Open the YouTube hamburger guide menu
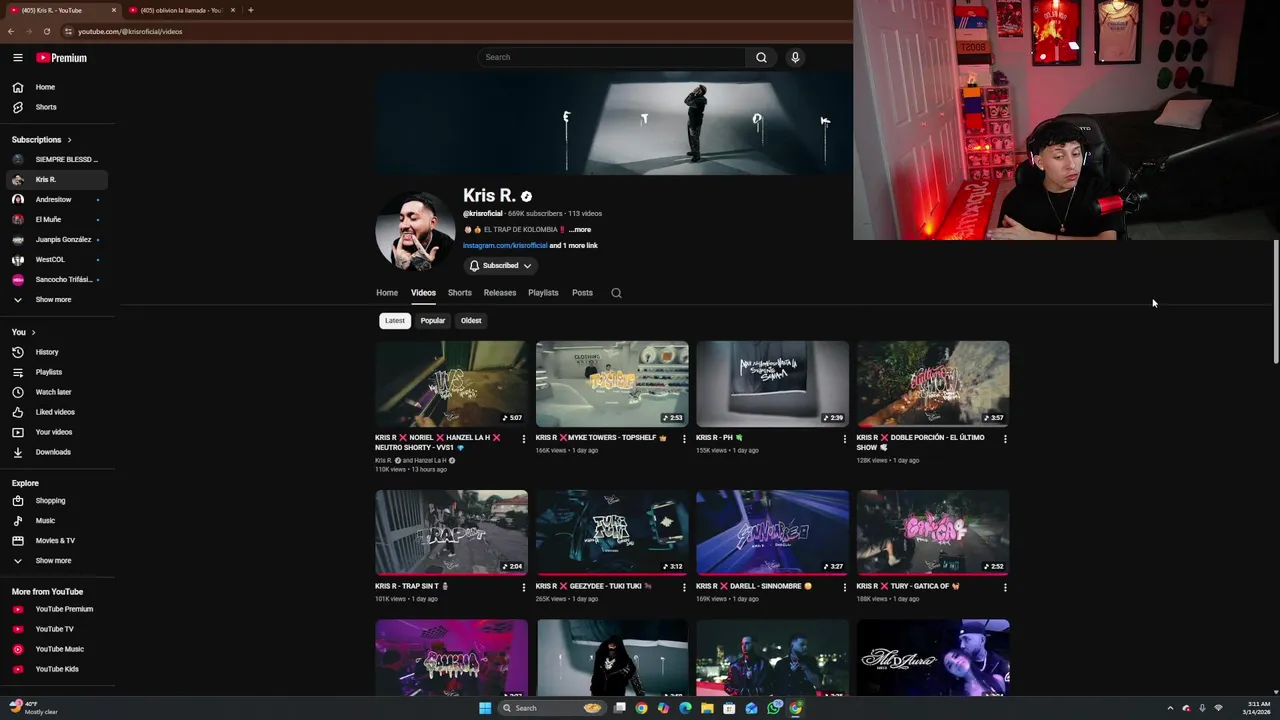Viewport: 1280px width, 720px height. point(17,58)
